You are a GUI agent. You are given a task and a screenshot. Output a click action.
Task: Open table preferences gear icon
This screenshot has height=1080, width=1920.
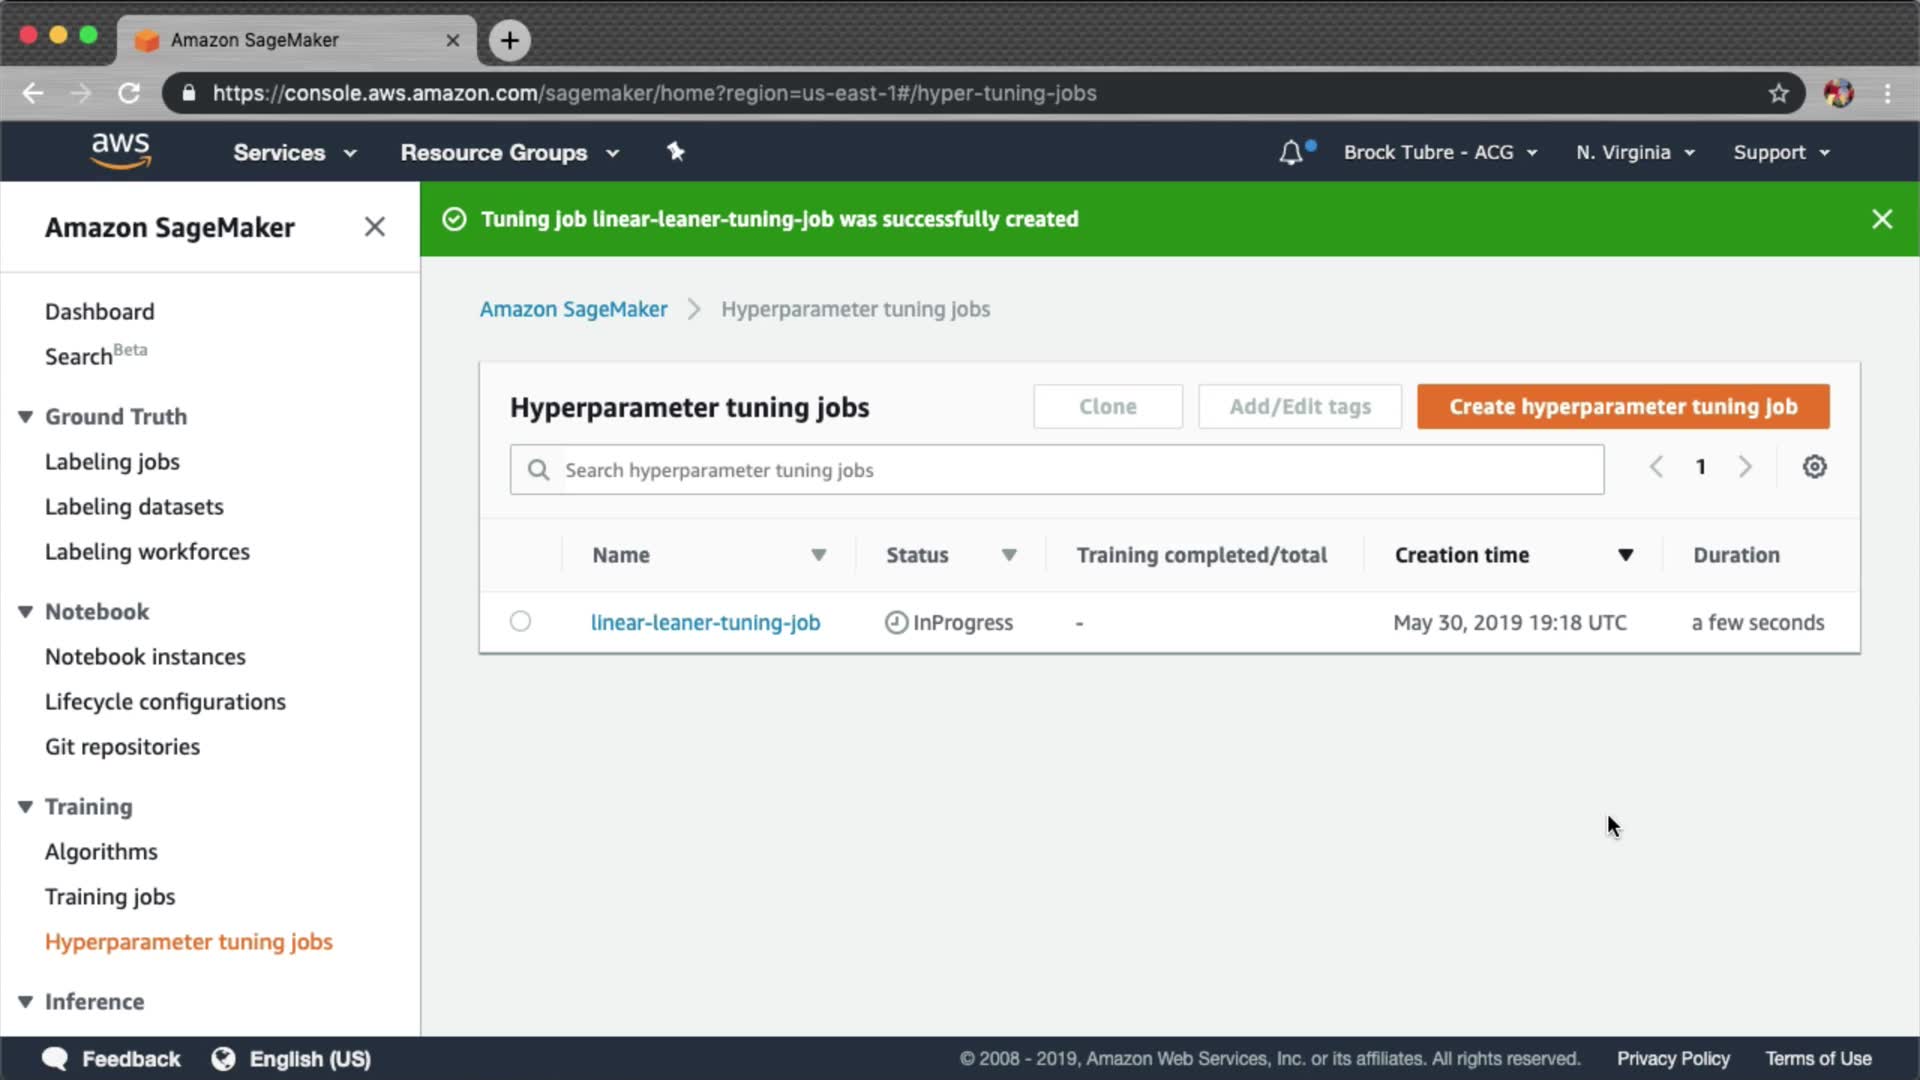(x=1814, y=467)
